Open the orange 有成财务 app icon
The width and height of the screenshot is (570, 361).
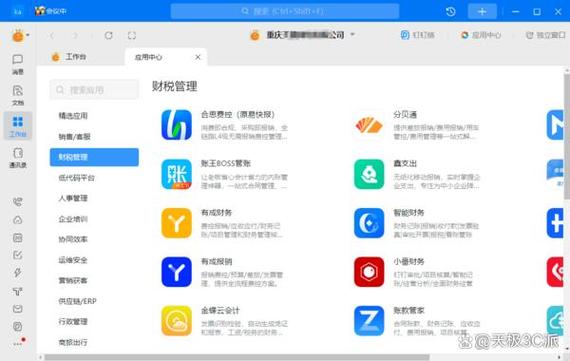[x=176, y=223]
